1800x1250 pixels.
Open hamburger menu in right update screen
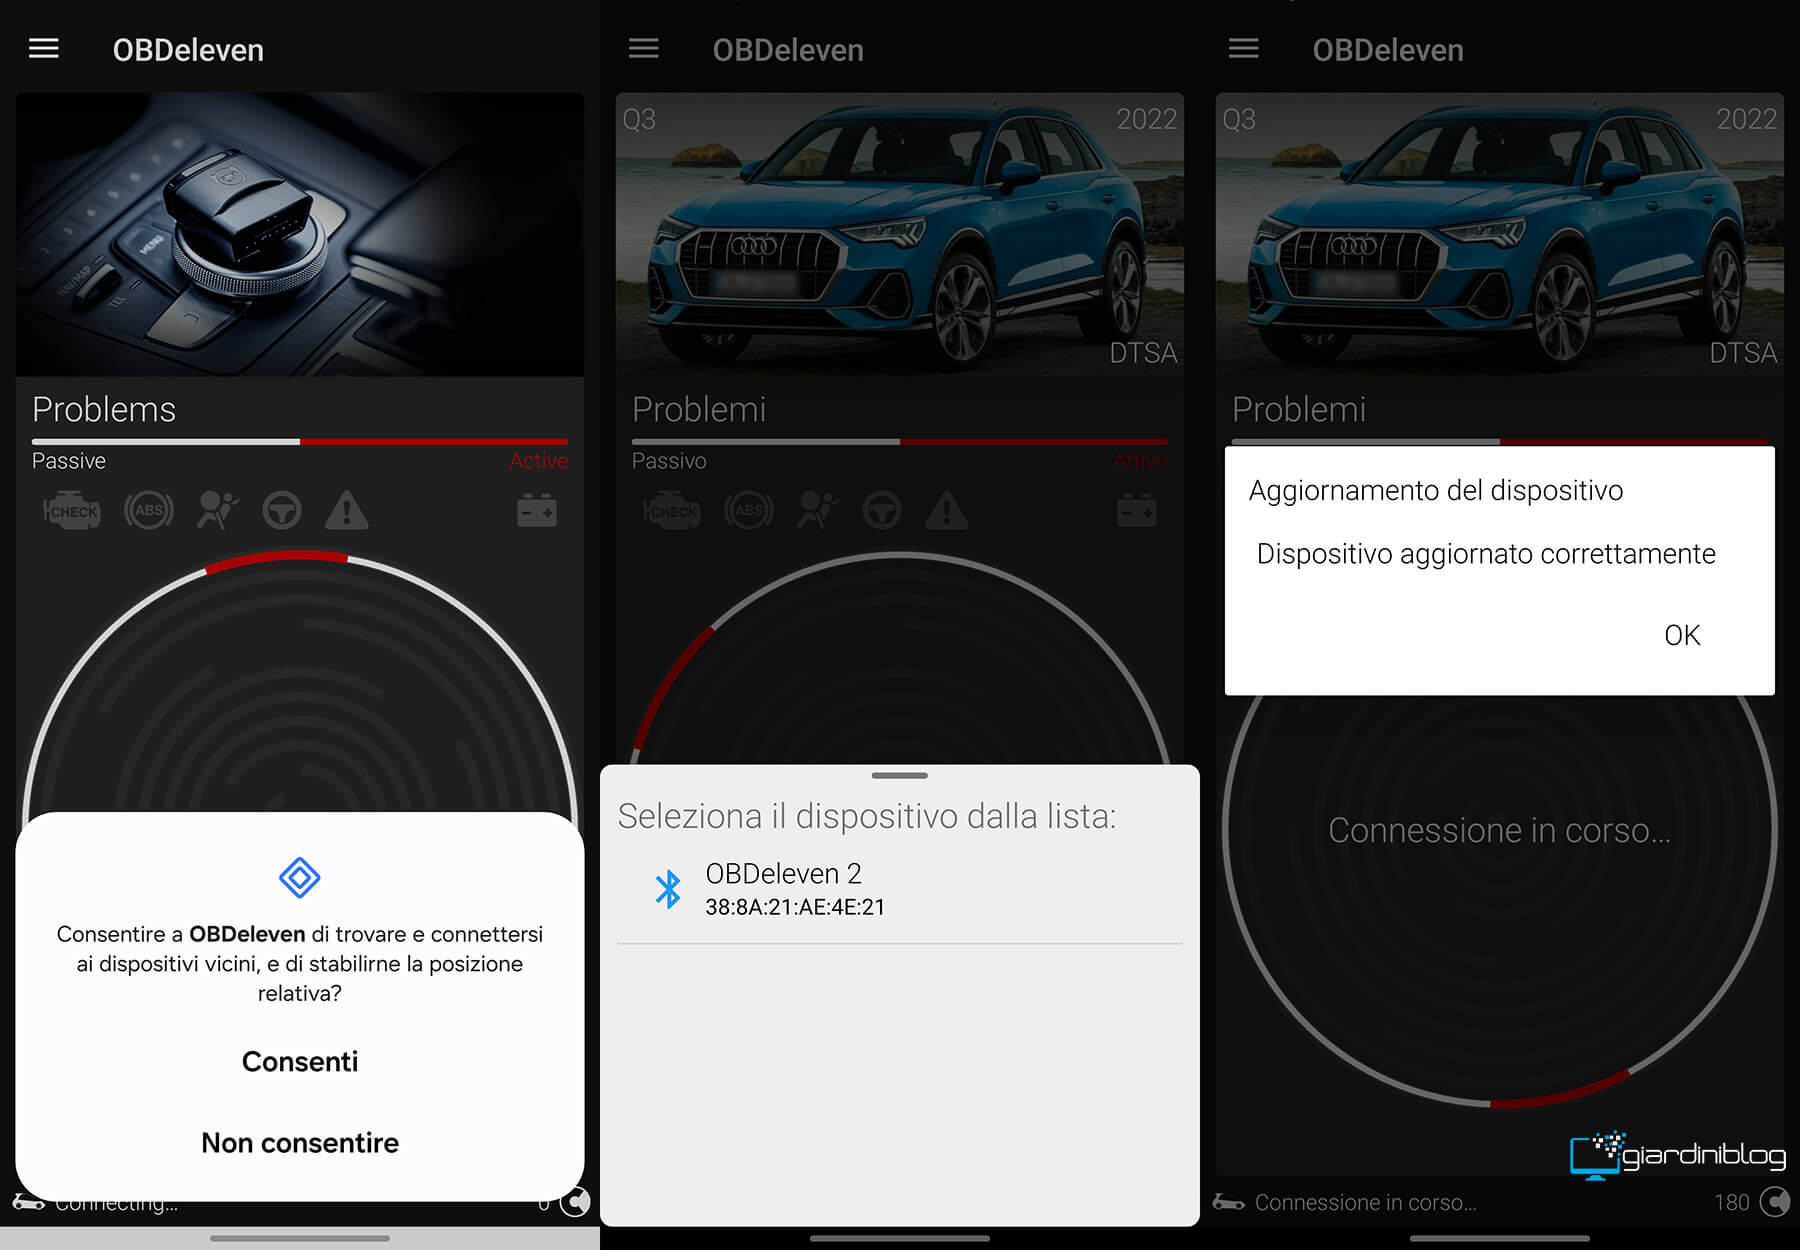1244,49
